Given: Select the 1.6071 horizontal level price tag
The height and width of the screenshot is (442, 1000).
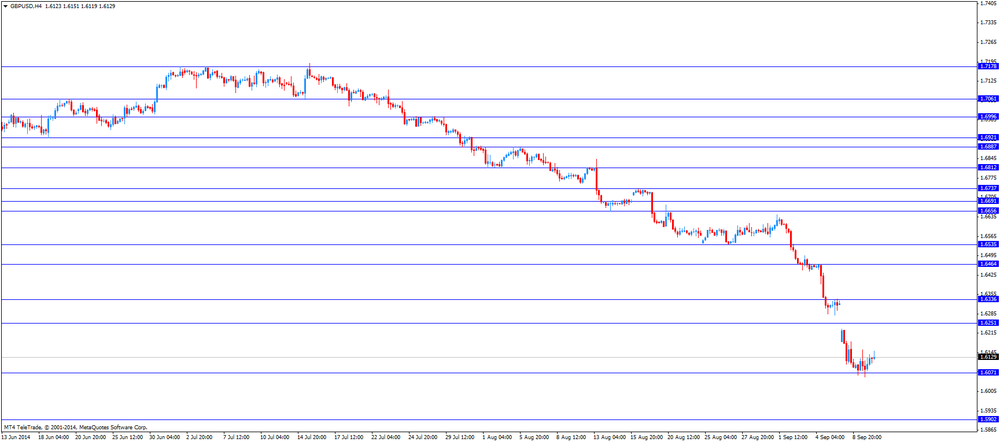Looking at the screenshot, I should click(x=987, y=373).
